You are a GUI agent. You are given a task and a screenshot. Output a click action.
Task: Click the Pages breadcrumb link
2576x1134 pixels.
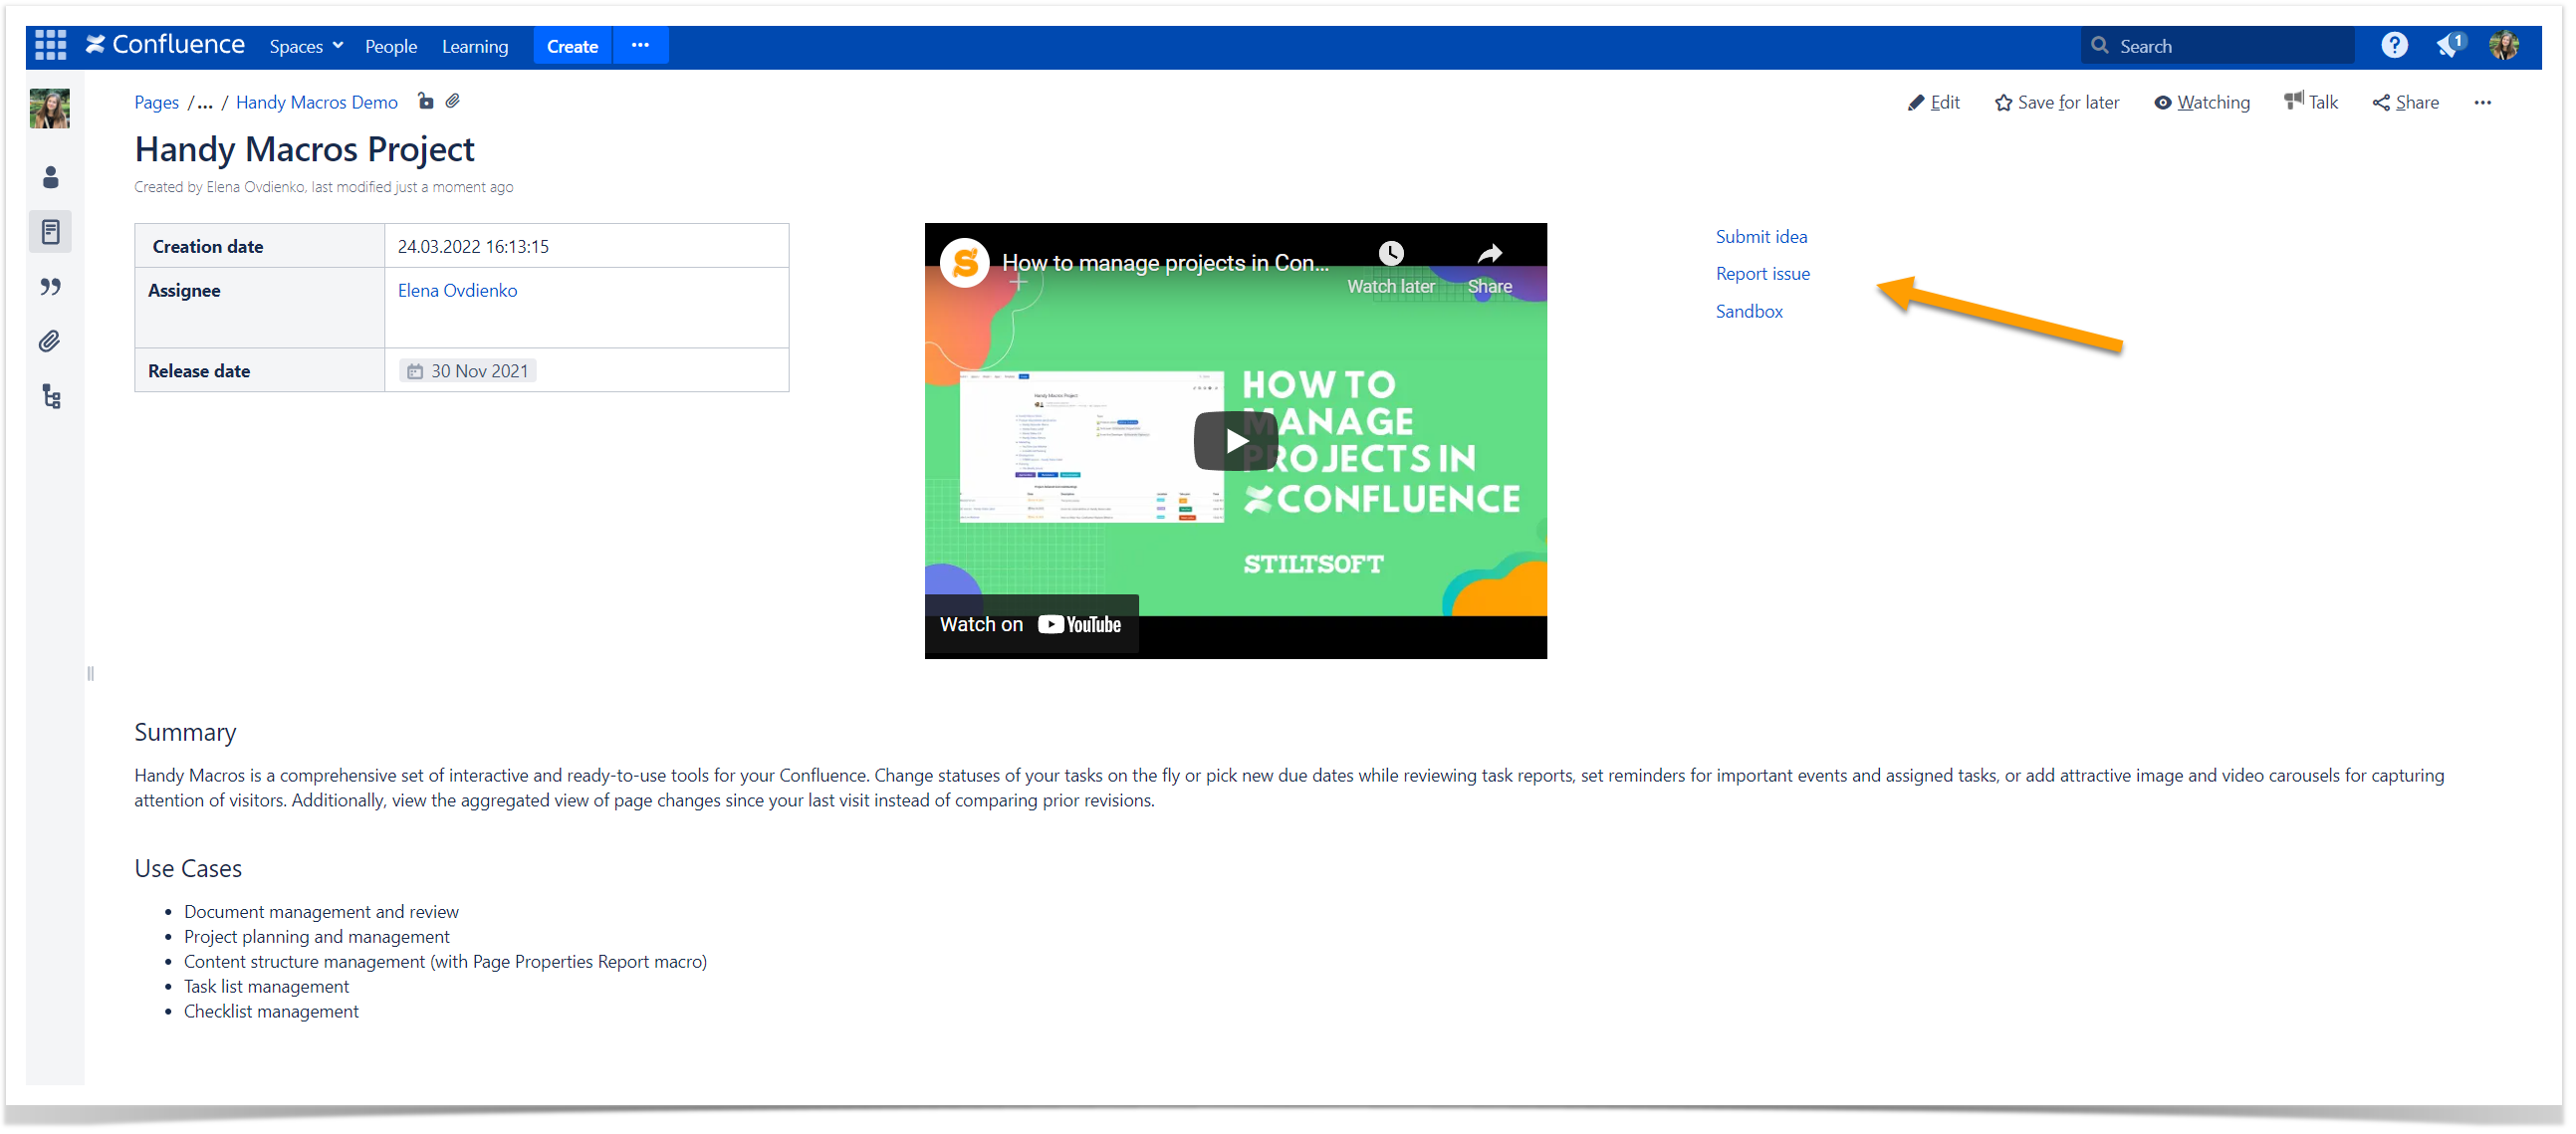click(157, 102)
